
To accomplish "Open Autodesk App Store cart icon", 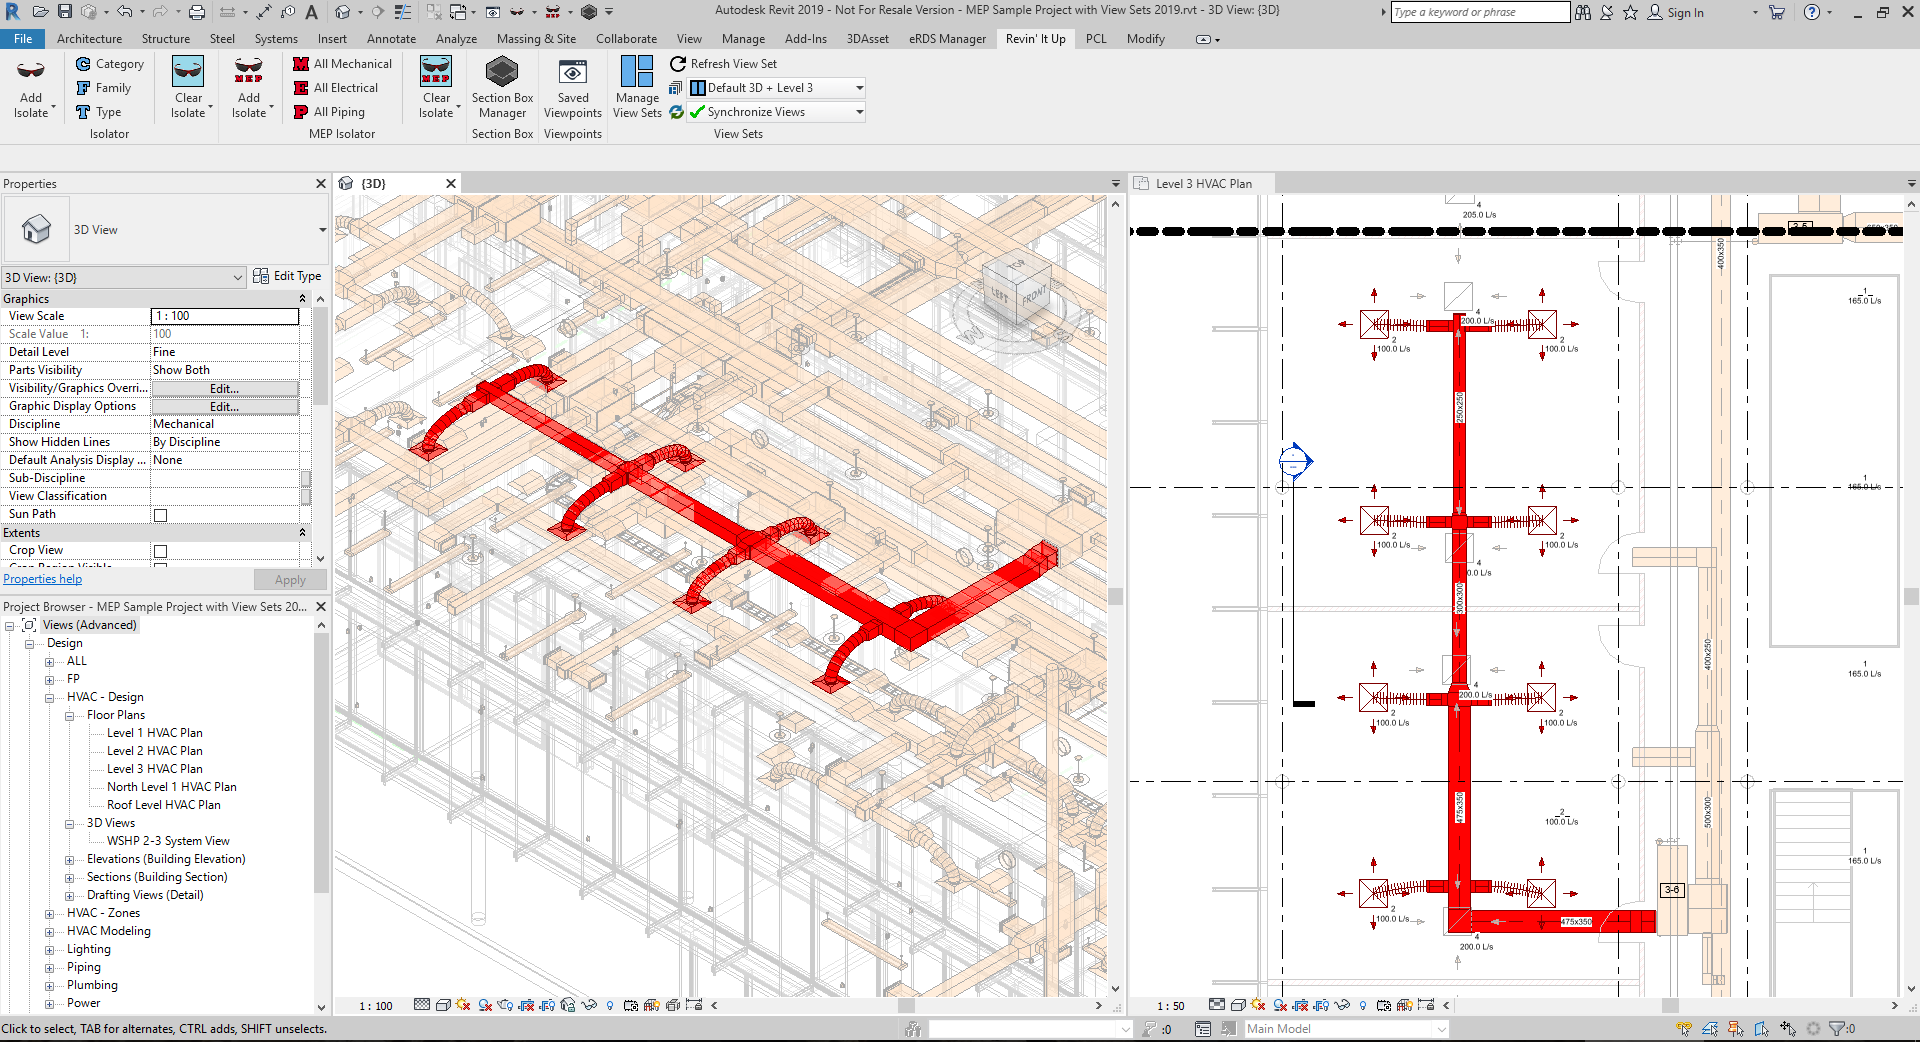I will pos(1777,12).
